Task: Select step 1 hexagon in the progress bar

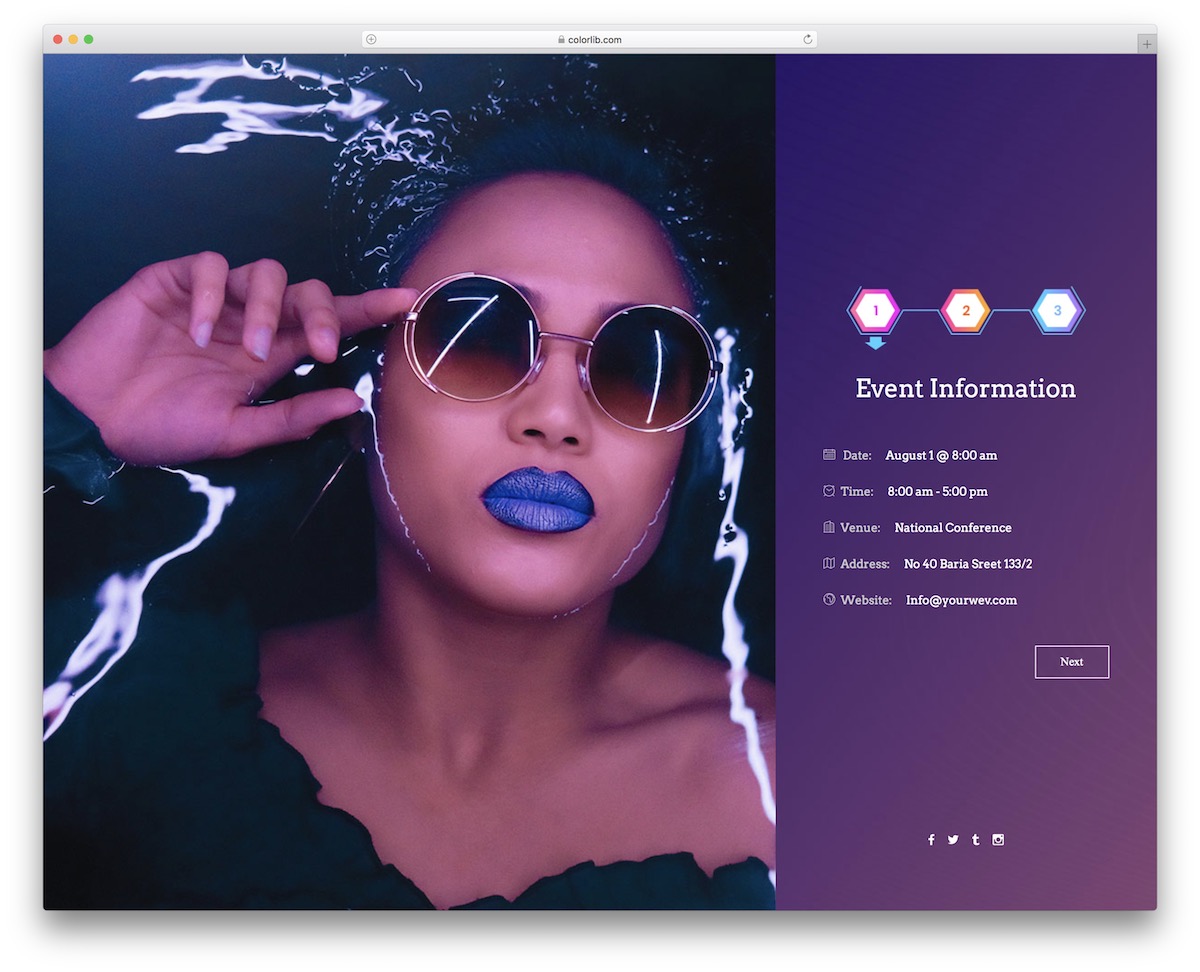Action: click(874, 311)
